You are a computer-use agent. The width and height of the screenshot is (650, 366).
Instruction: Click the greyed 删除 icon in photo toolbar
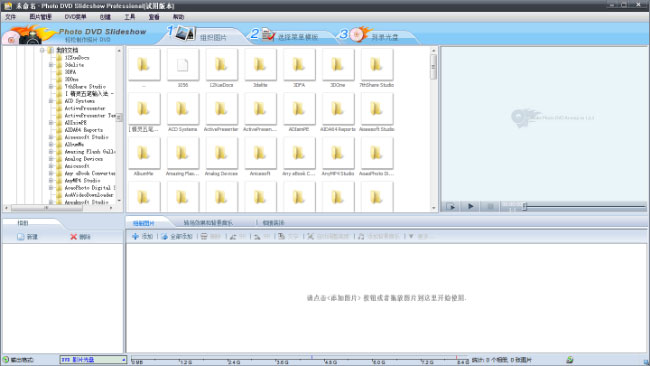tap(204, 236)
